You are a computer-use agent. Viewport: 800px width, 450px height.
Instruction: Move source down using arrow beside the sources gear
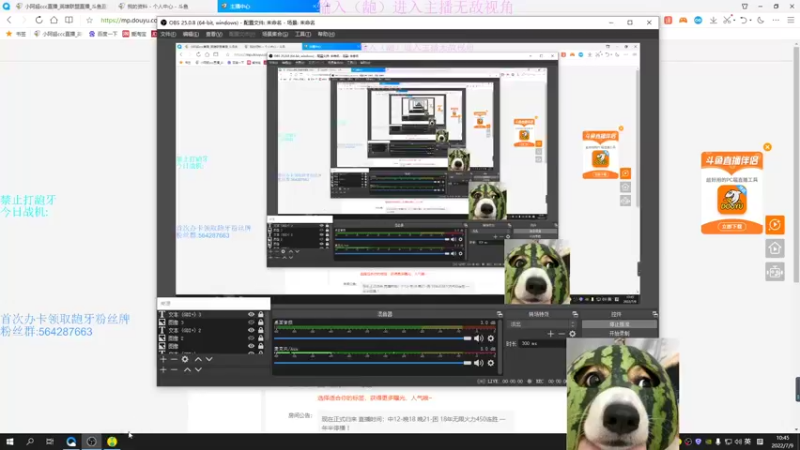pyautogui.click(x=209, y=359)
